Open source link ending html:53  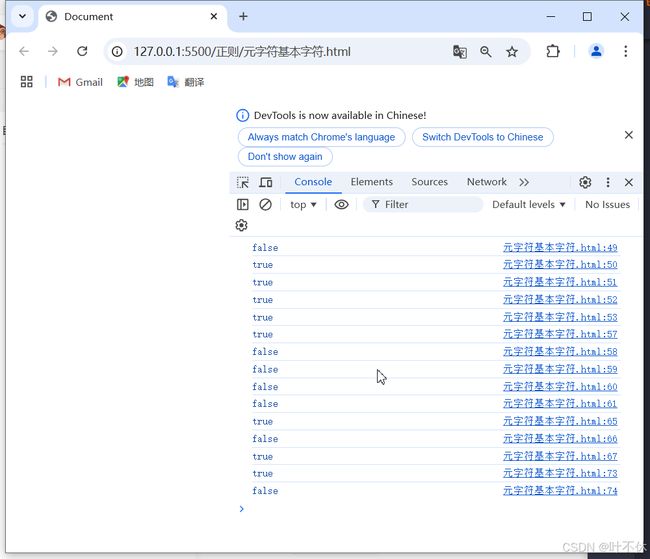point(560,318)
